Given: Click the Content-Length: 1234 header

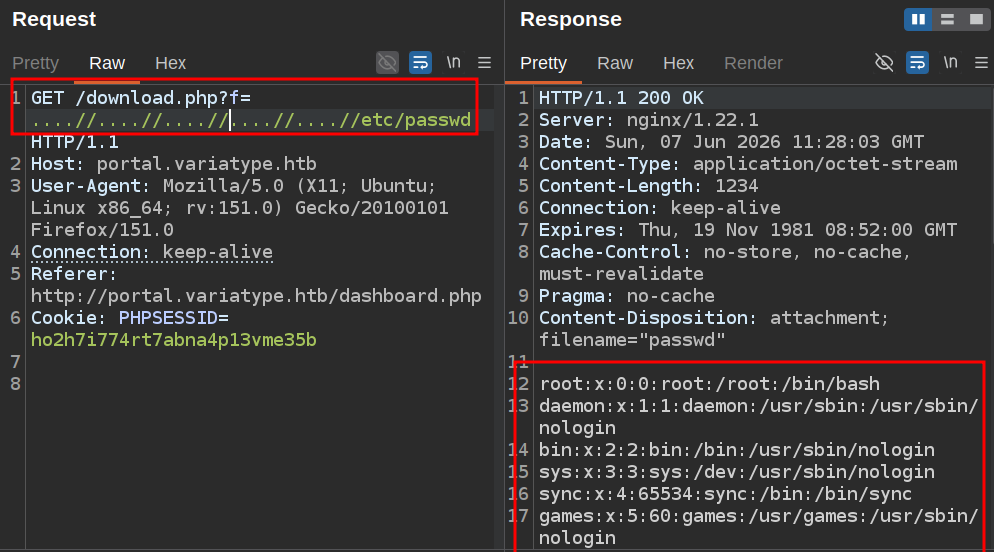Looking at the screenshot, I should click(649, 186).
